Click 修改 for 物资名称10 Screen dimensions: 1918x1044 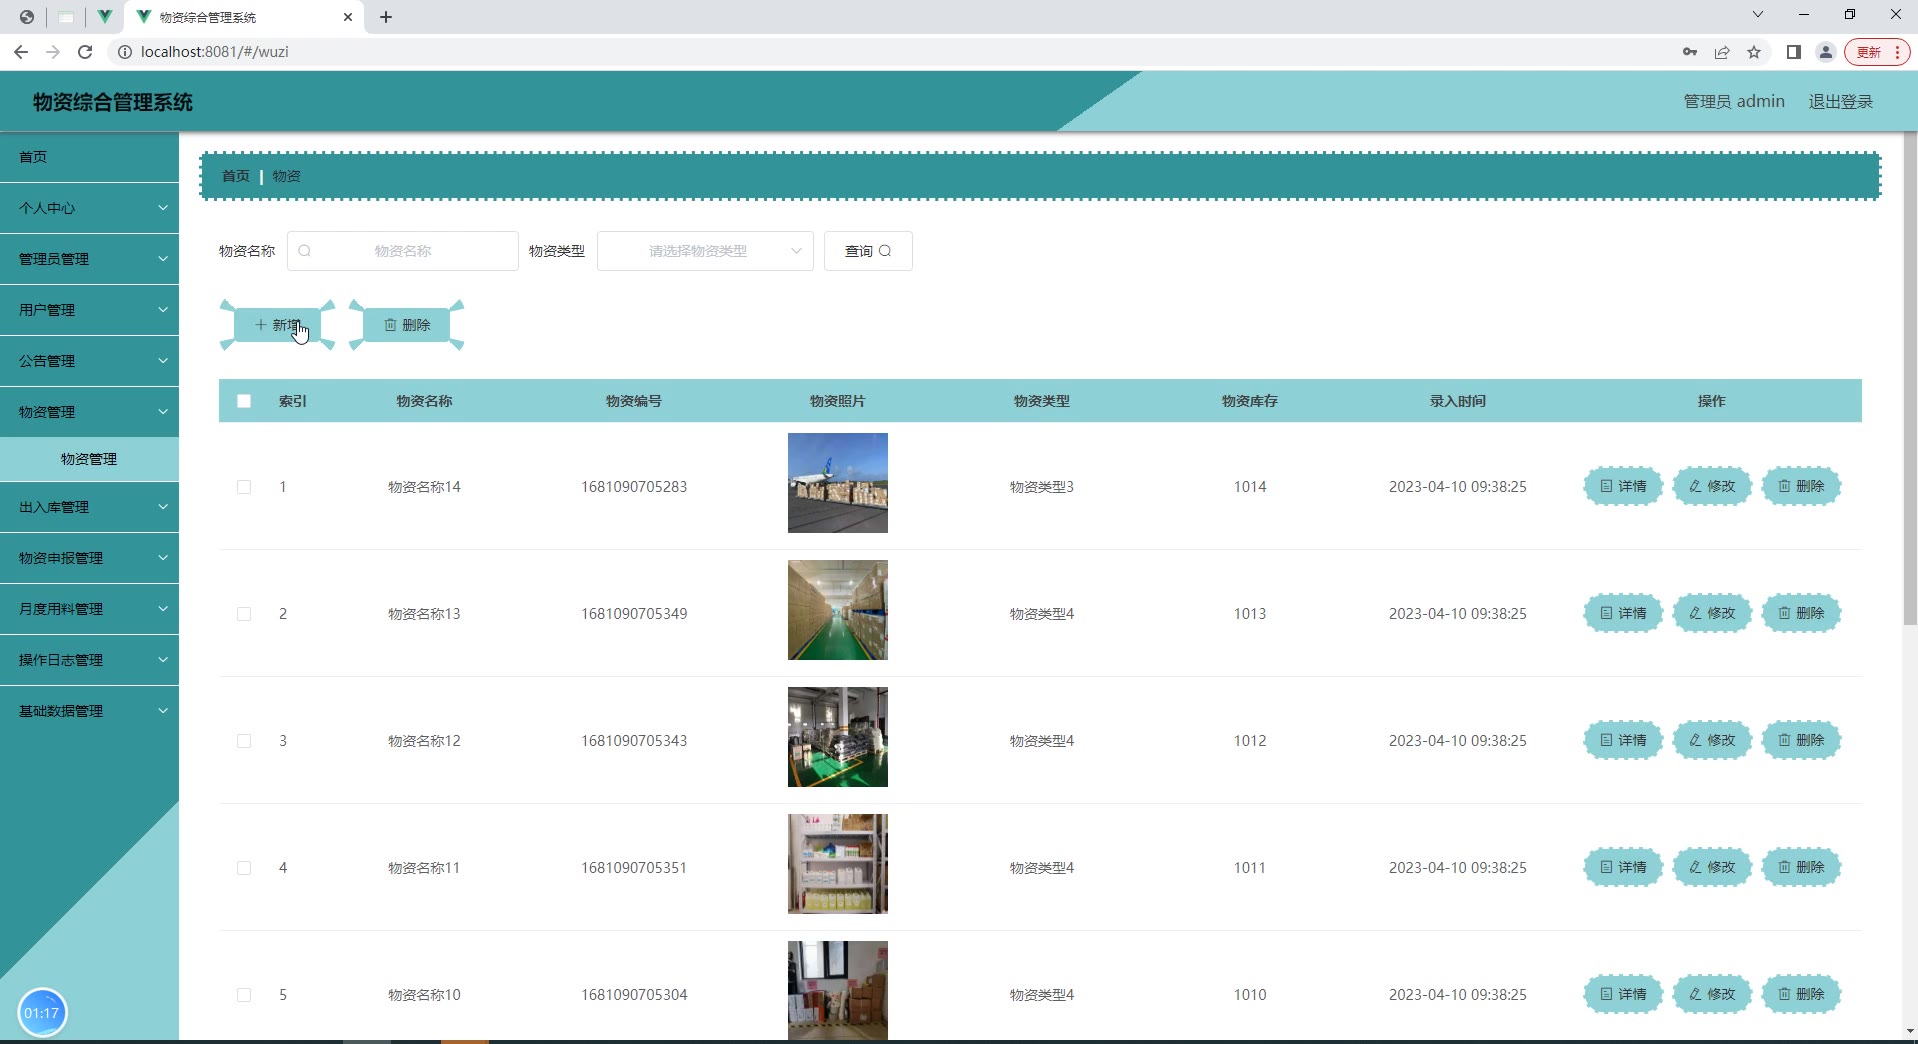pos(1712,994)
